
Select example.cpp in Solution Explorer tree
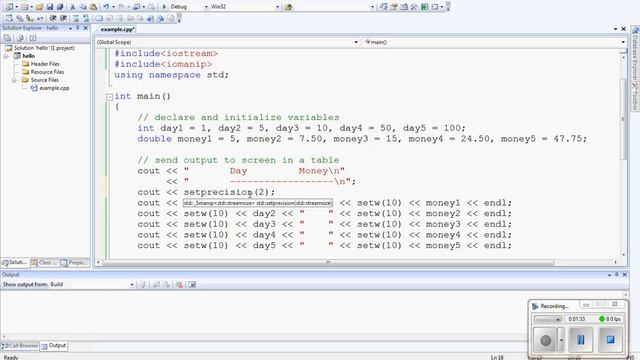tap(54, 88)
